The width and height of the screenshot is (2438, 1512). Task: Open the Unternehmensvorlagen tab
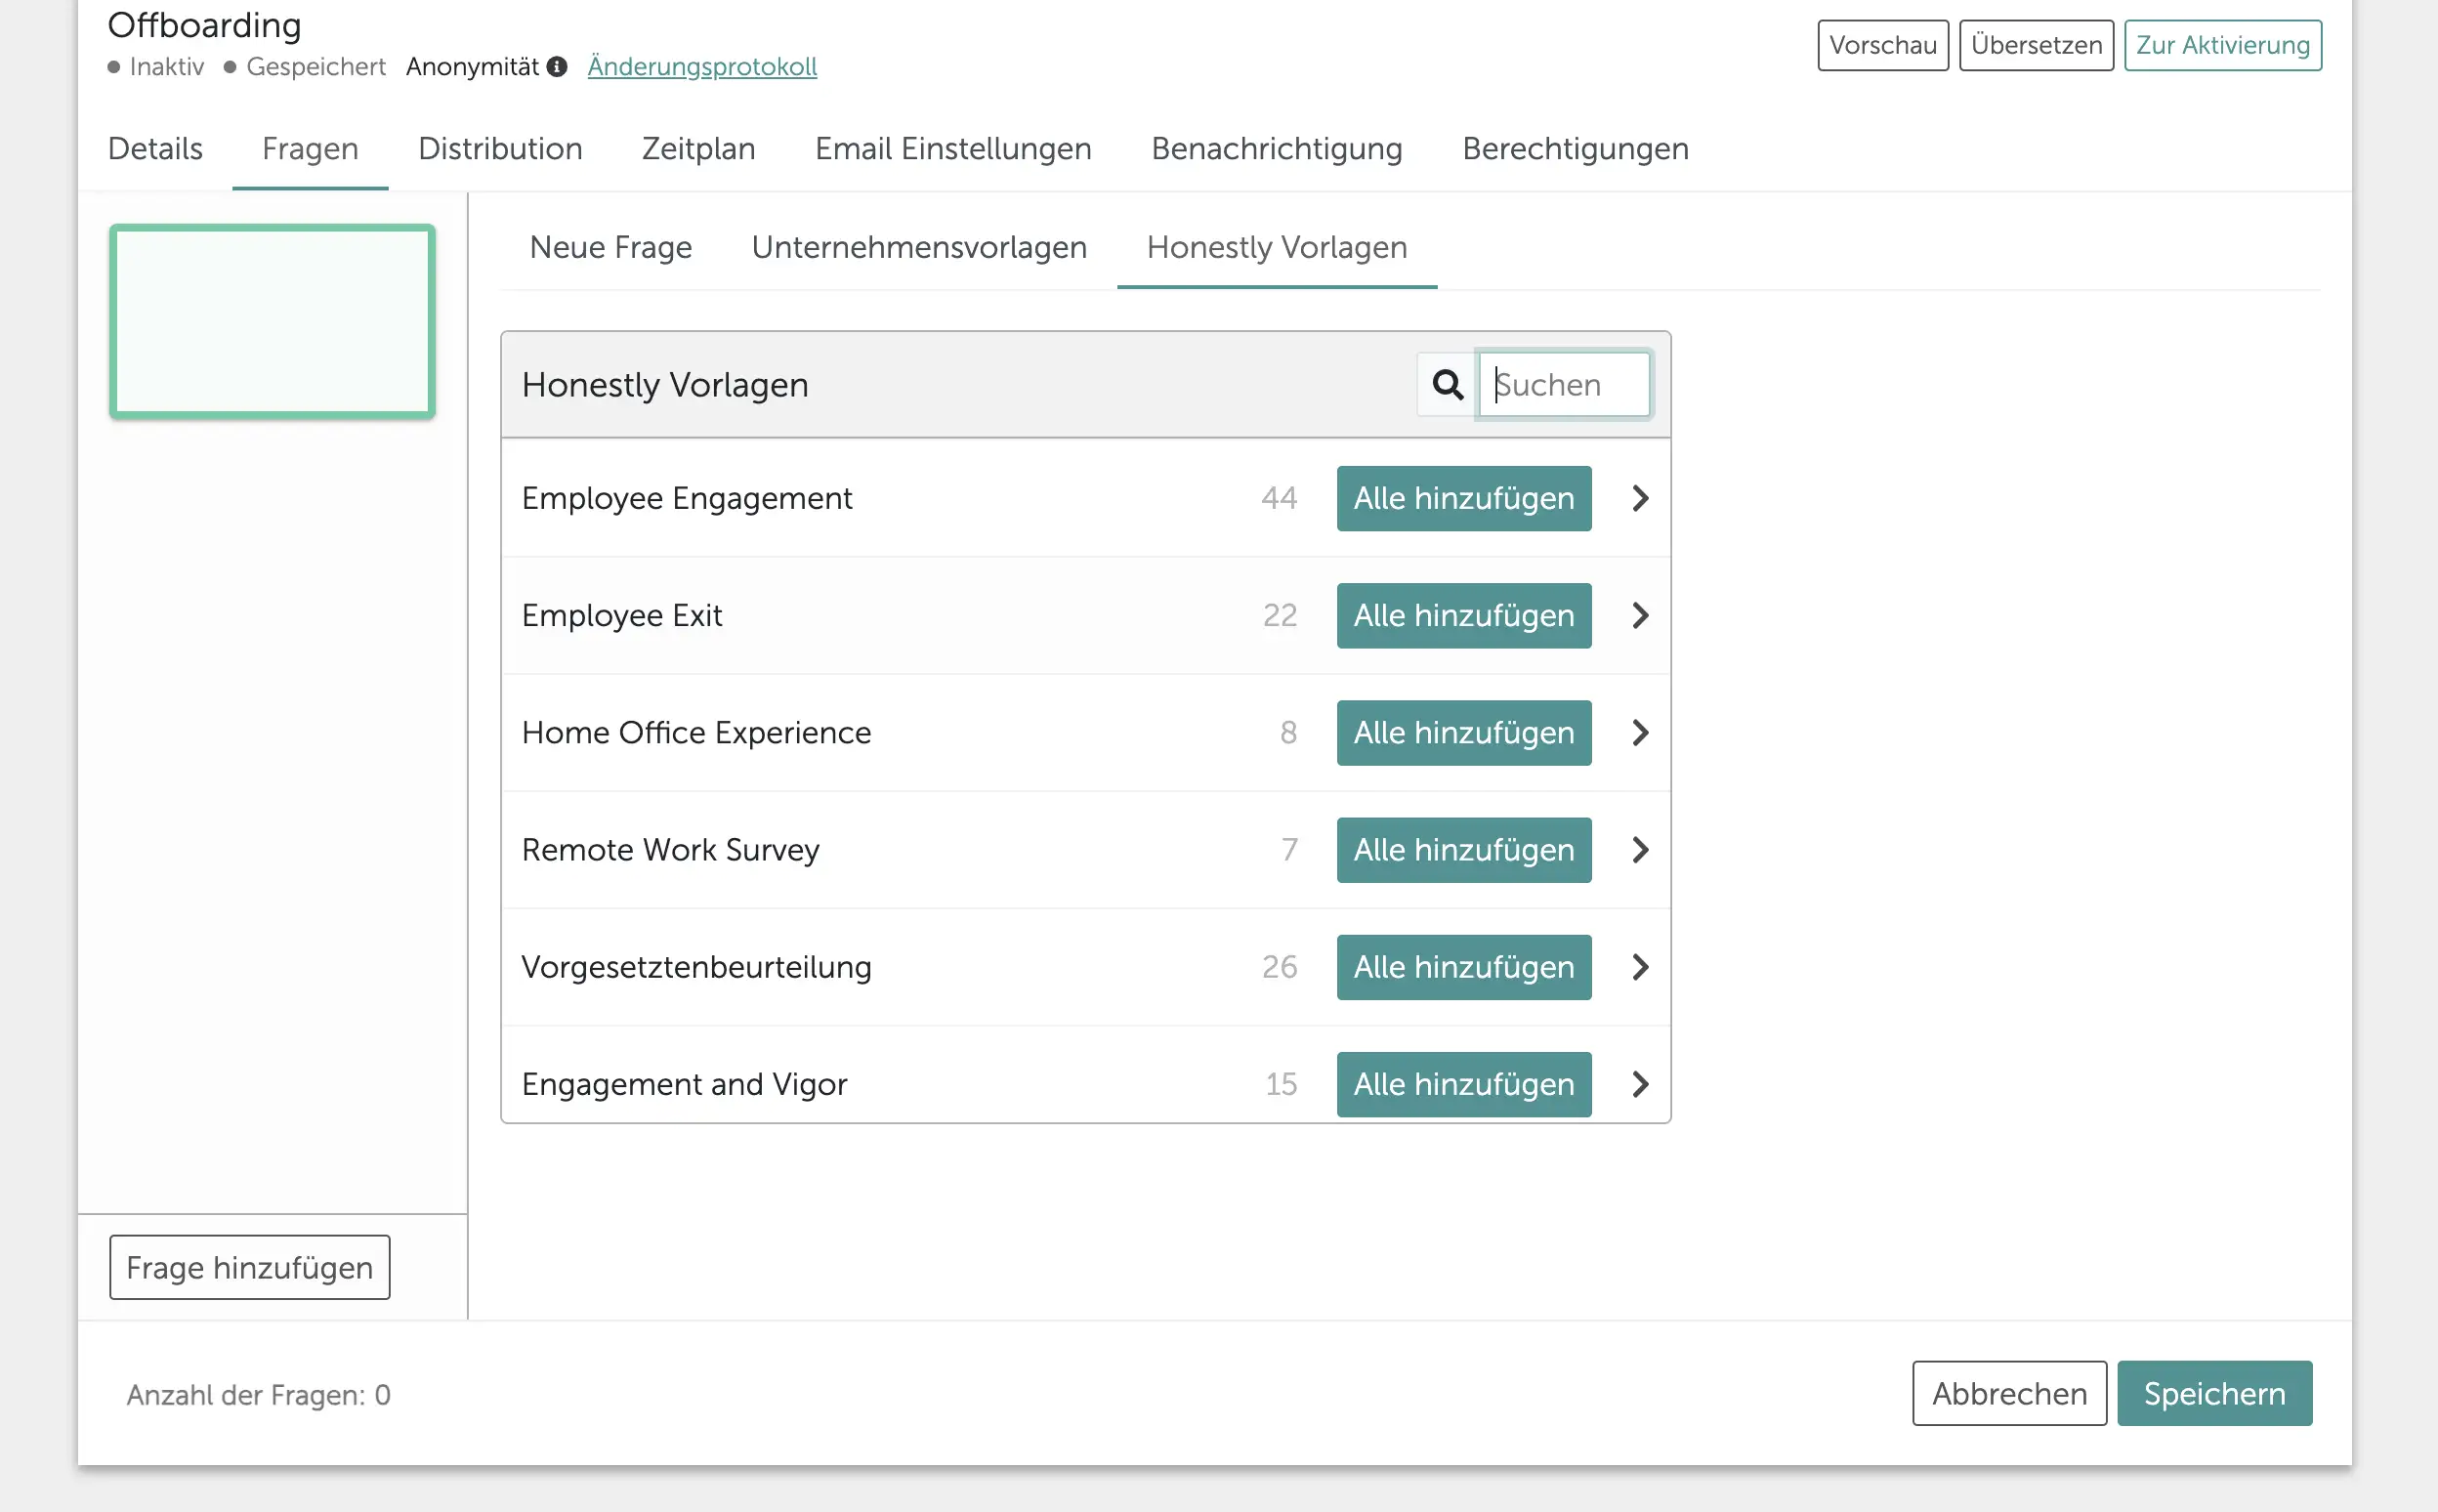(x=919, y=247)
